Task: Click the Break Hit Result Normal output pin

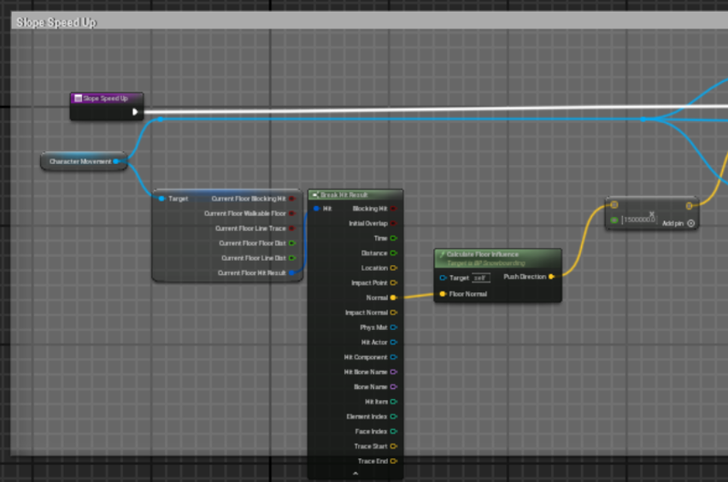Action: [393, 298]
